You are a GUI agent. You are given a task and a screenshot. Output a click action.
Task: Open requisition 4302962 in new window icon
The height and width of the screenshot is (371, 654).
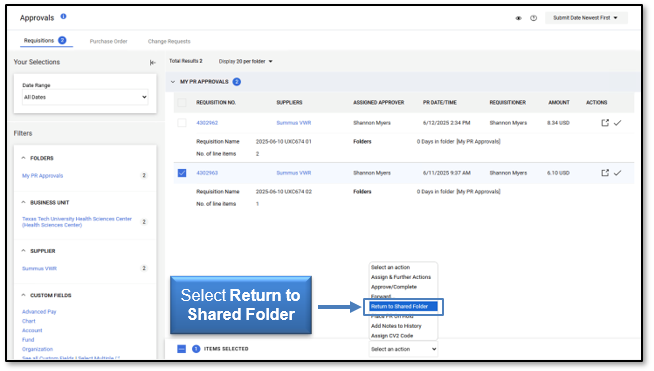coord(605,123)
